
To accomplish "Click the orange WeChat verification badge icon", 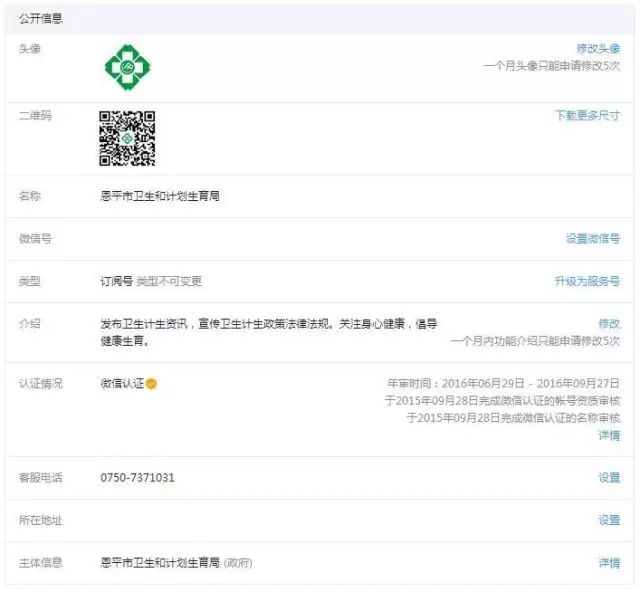I will [151, 384].
